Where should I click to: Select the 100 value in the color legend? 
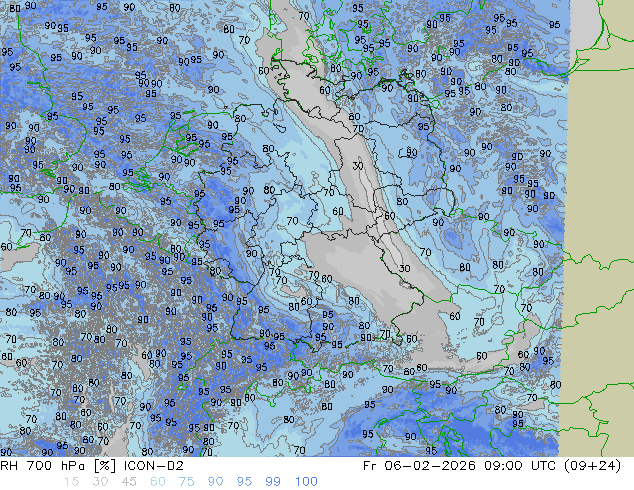point(306,482)
